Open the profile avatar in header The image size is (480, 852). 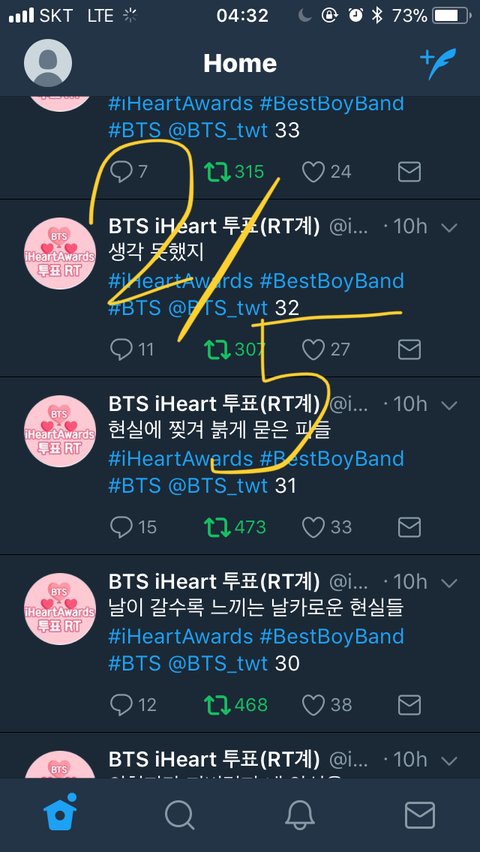click(x=48, y=63)
